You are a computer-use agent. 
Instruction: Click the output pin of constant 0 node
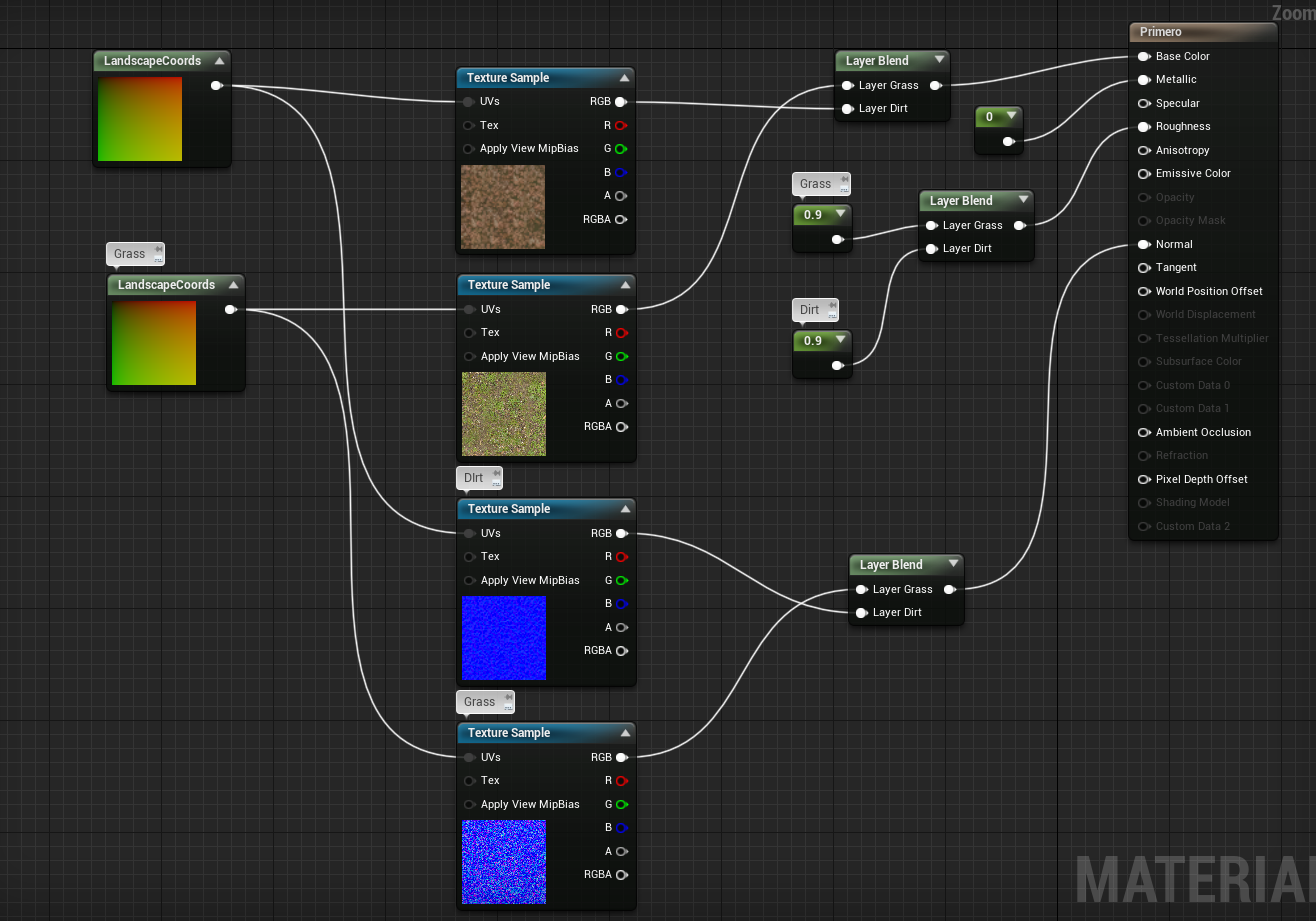coord(1009,141)
